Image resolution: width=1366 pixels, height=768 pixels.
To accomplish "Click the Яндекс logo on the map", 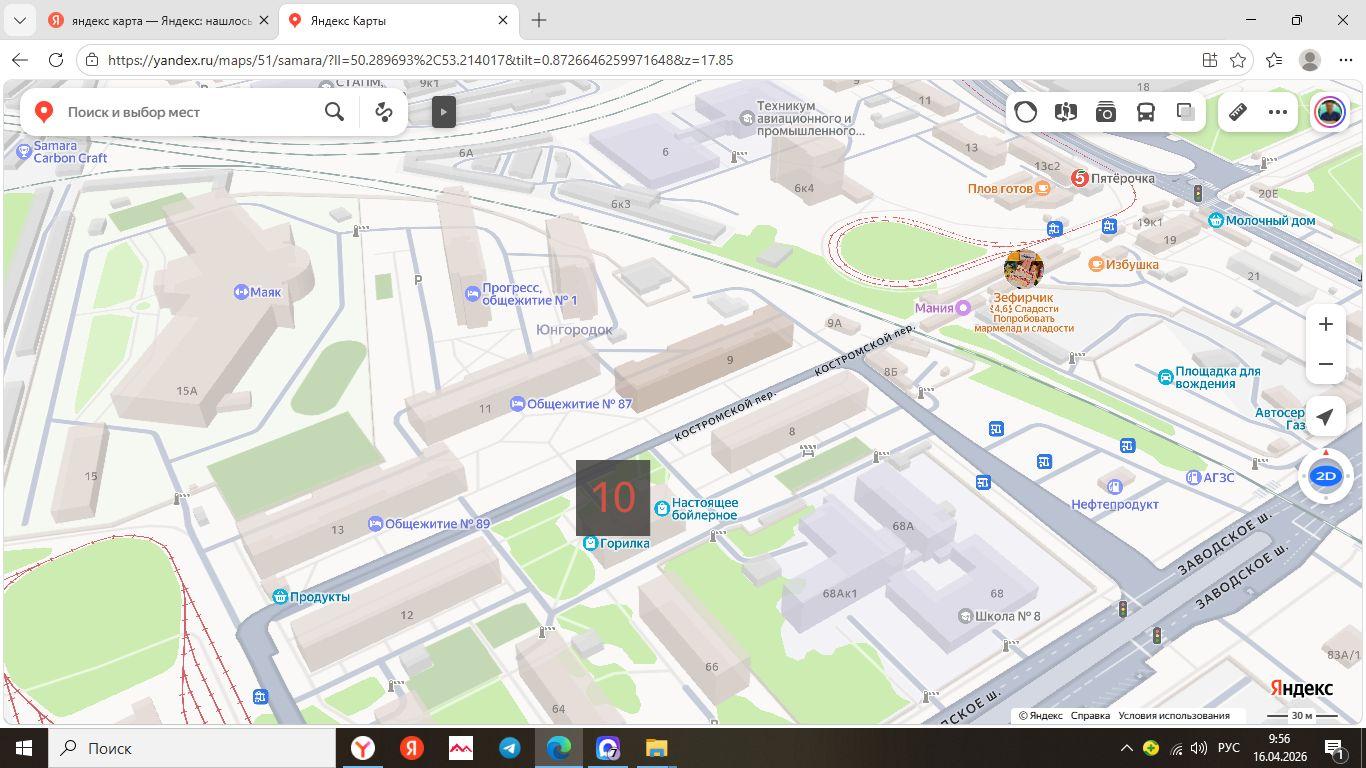I will pyautogui.click(x=1301, y=688).
